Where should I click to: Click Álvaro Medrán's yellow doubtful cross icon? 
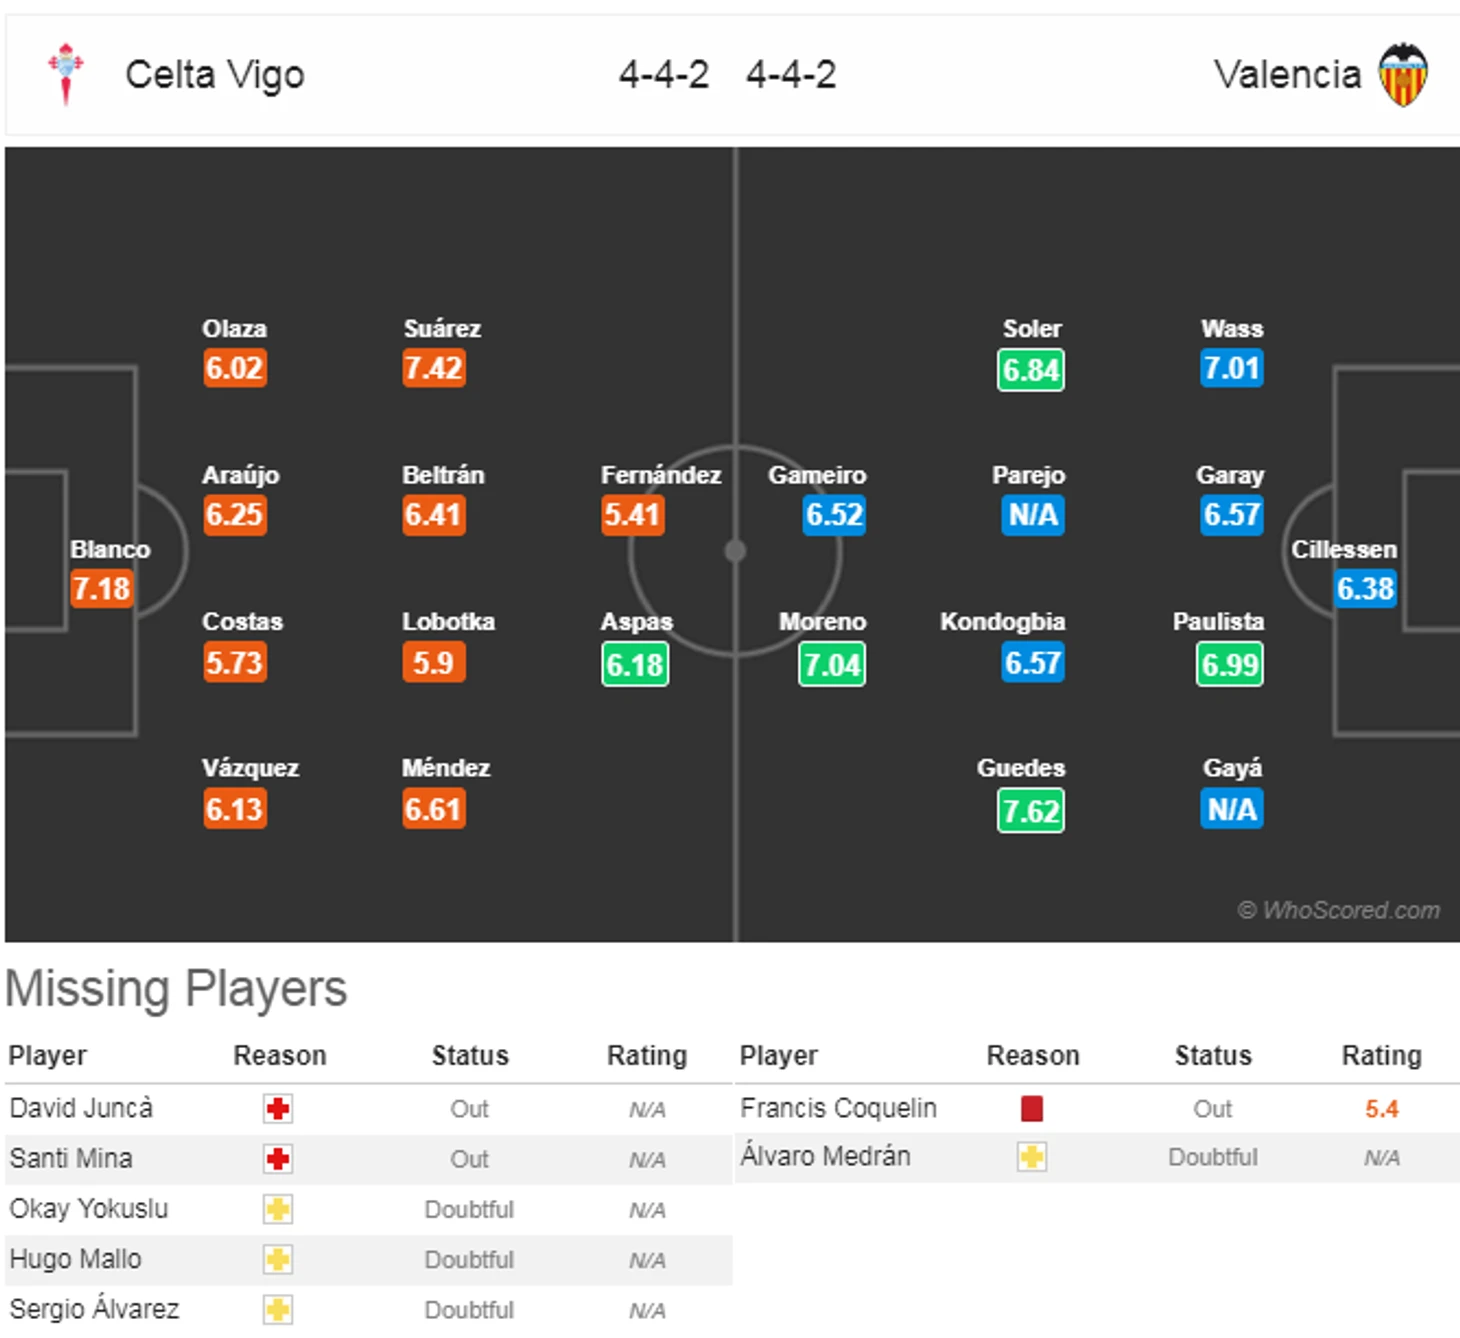pyautogui.click(x=1032, y=1157)
